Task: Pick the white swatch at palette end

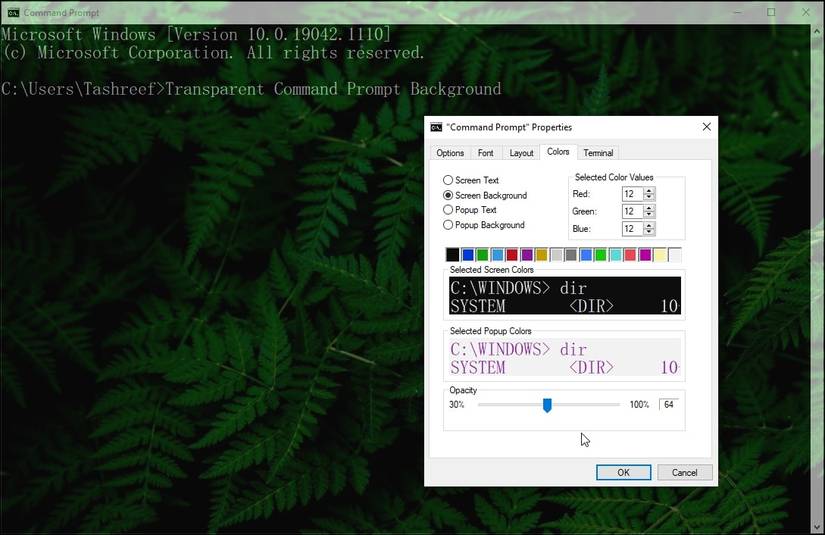Action: click(x=675, y=255)
